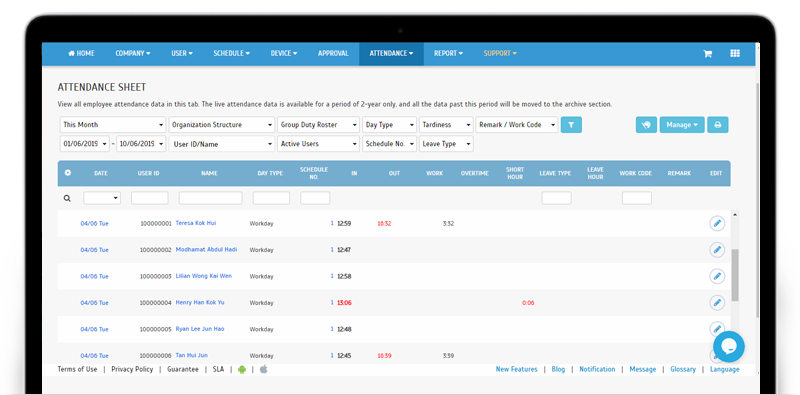Open Tan Hui Jun's name link
Image resolution: width=800 pixels, height=395 pixels.
[x=191, y=355]
